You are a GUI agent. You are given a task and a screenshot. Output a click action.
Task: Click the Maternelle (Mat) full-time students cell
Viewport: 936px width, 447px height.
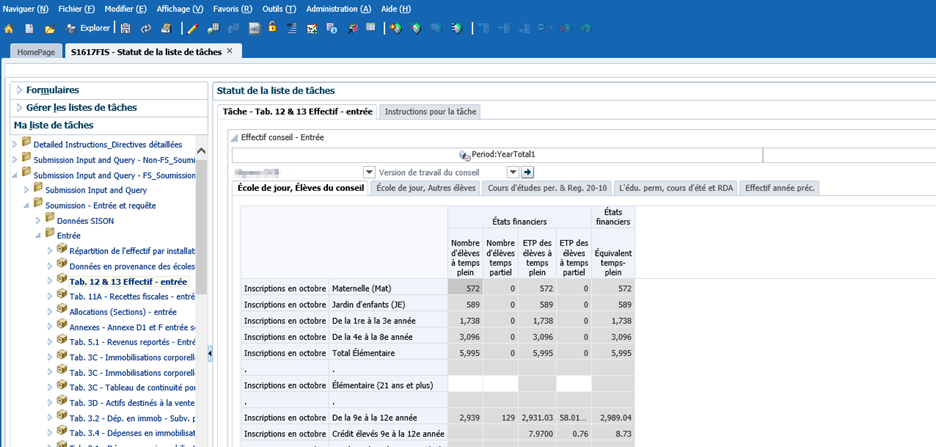[x=464, y=288]
